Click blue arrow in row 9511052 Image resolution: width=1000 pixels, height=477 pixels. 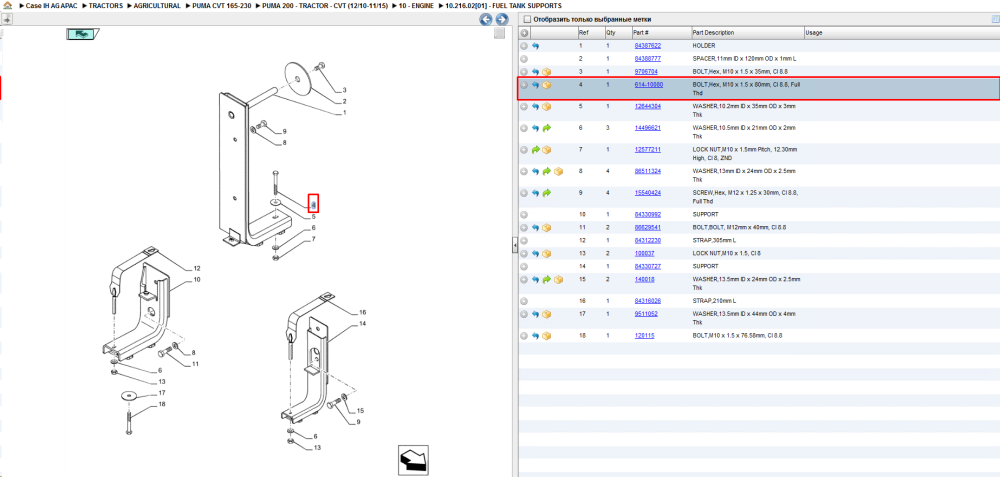[536, 314]
